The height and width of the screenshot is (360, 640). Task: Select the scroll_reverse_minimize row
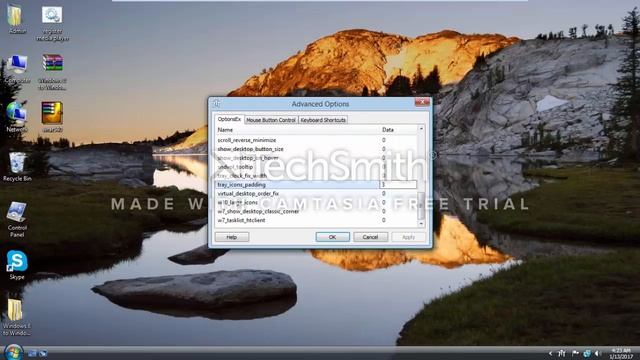316,140
